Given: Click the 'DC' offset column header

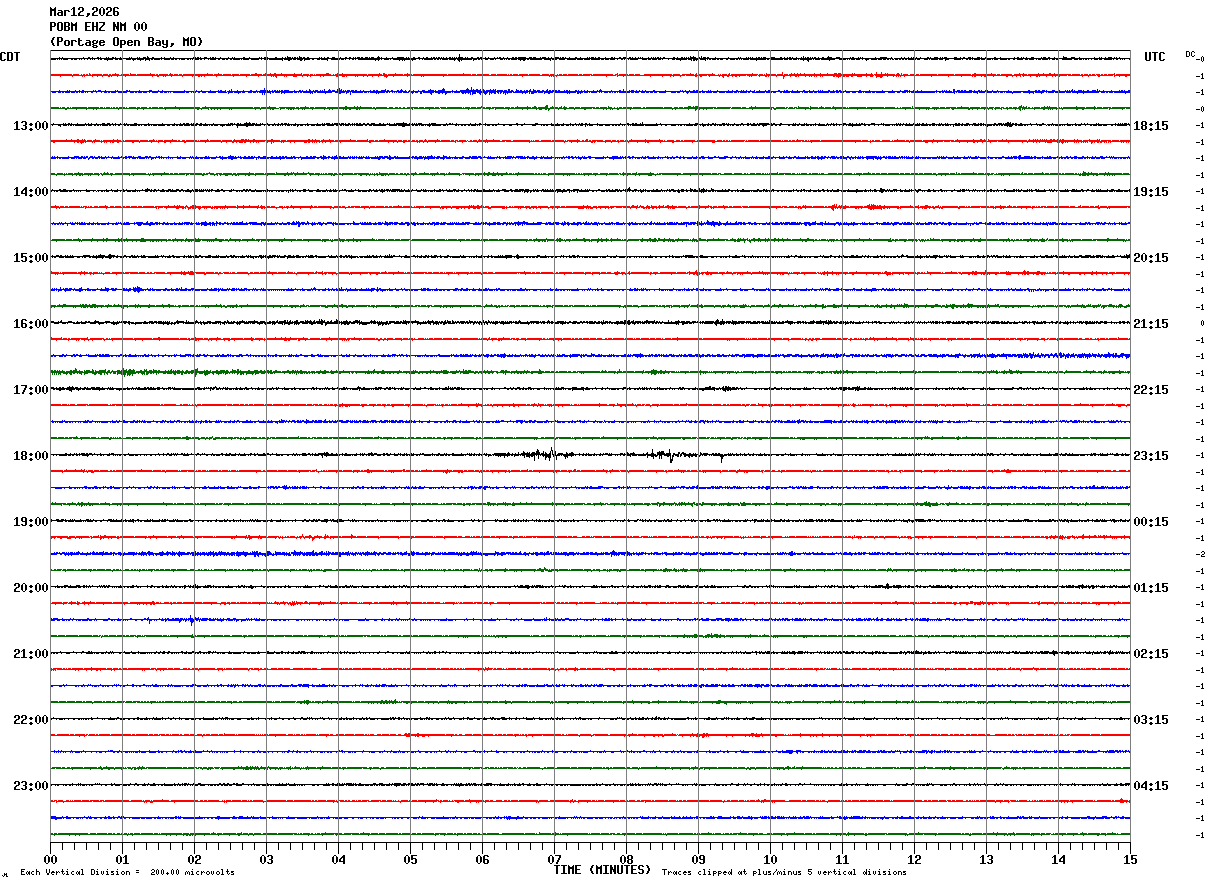Looking at the screenshot, I should click(x=1190, y=54).
